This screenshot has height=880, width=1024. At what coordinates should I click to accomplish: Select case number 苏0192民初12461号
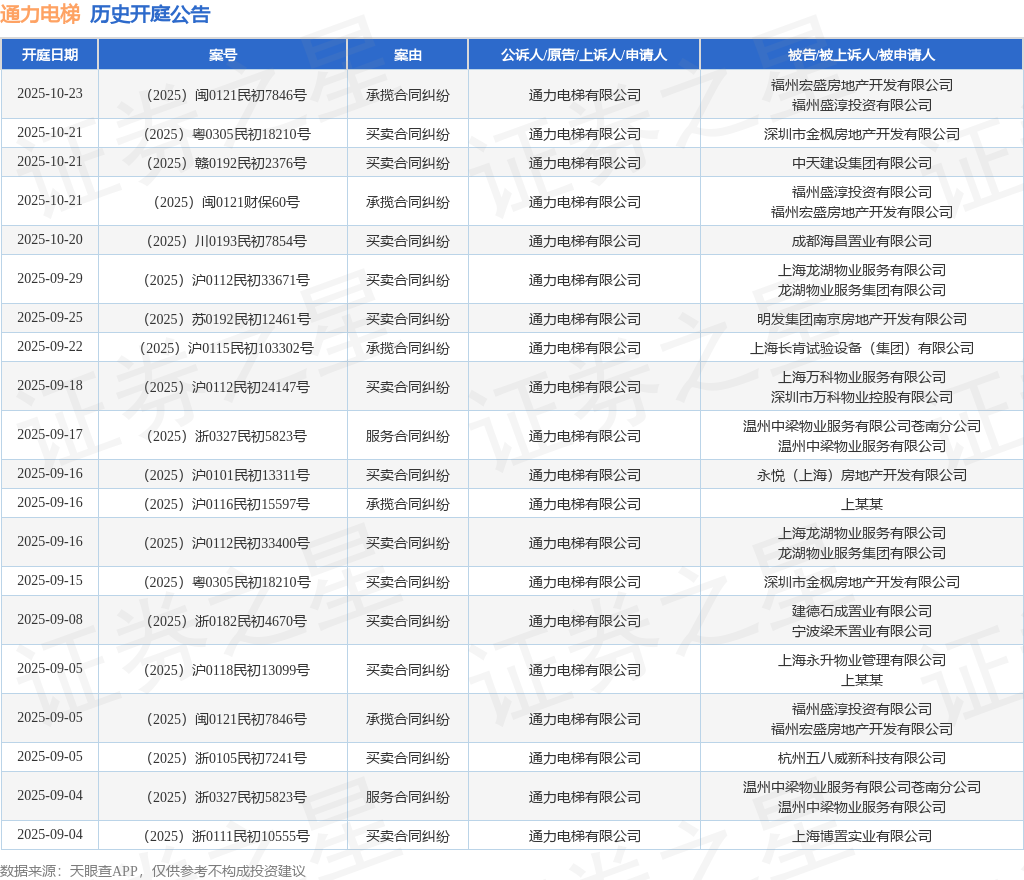(x=227, y=319)
